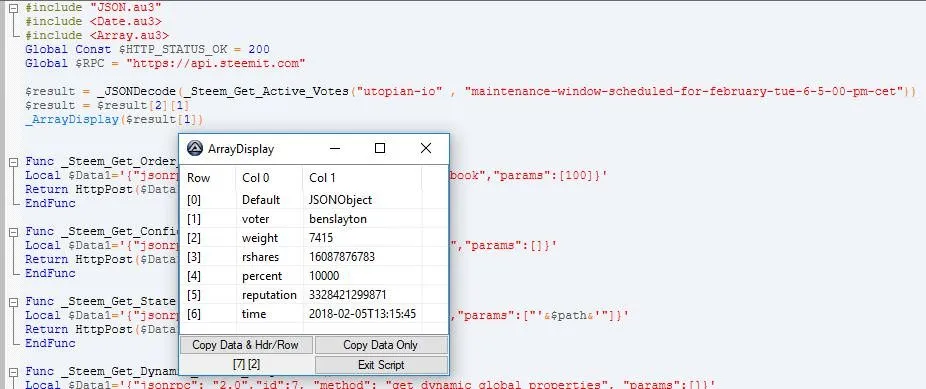
Task: Collapse the _Steem_Get_Config function fold marker
Action: click(x=14, y=232)
